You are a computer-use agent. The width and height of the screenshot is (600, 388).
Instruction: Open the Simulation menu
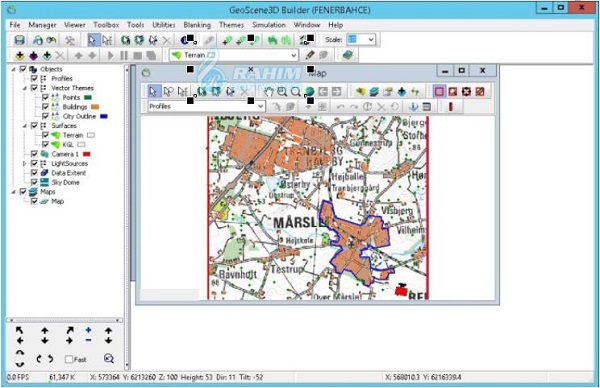269,25
